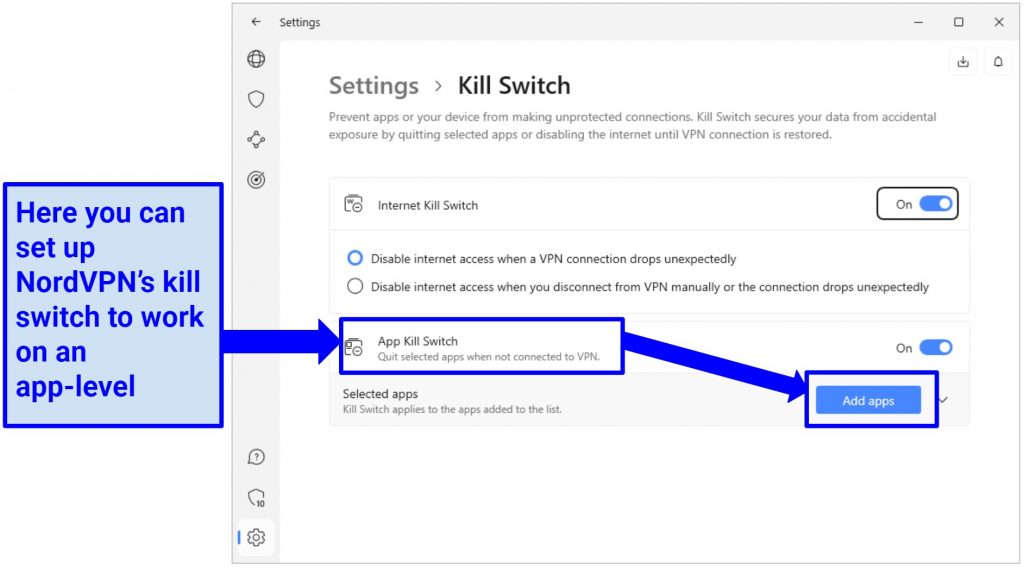This screenshot has width=1024, height=568.
Task: Close the Settings window
Action: click(x=999, y=22)
